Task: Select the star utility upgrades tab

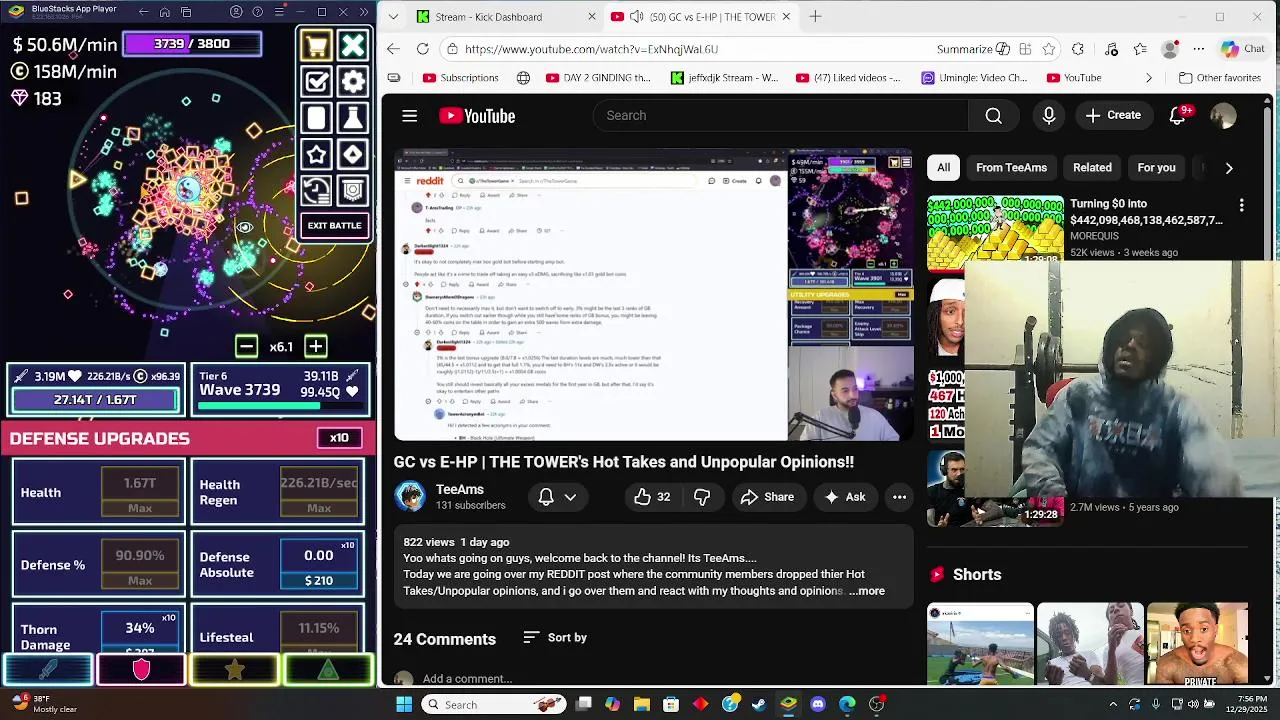Action: pyautogui.click(x=234, y=670)
